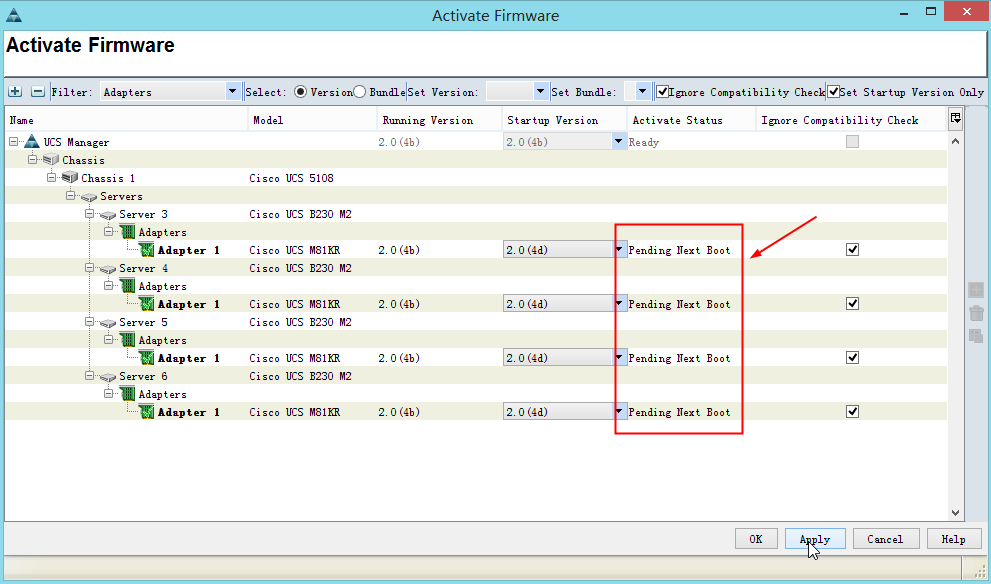Click the Model column header
The width and height of the screenshot is (991, 584).
313,120
